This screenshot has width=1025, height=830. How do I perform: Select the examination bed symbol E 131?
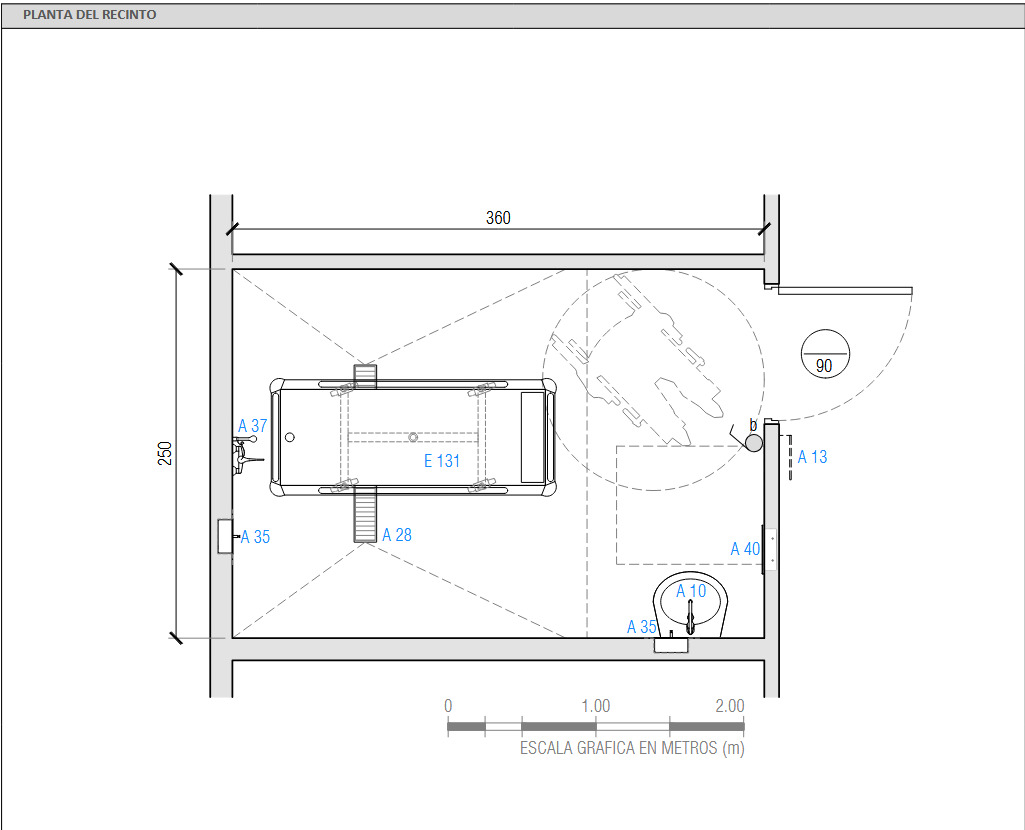point(412,437)
